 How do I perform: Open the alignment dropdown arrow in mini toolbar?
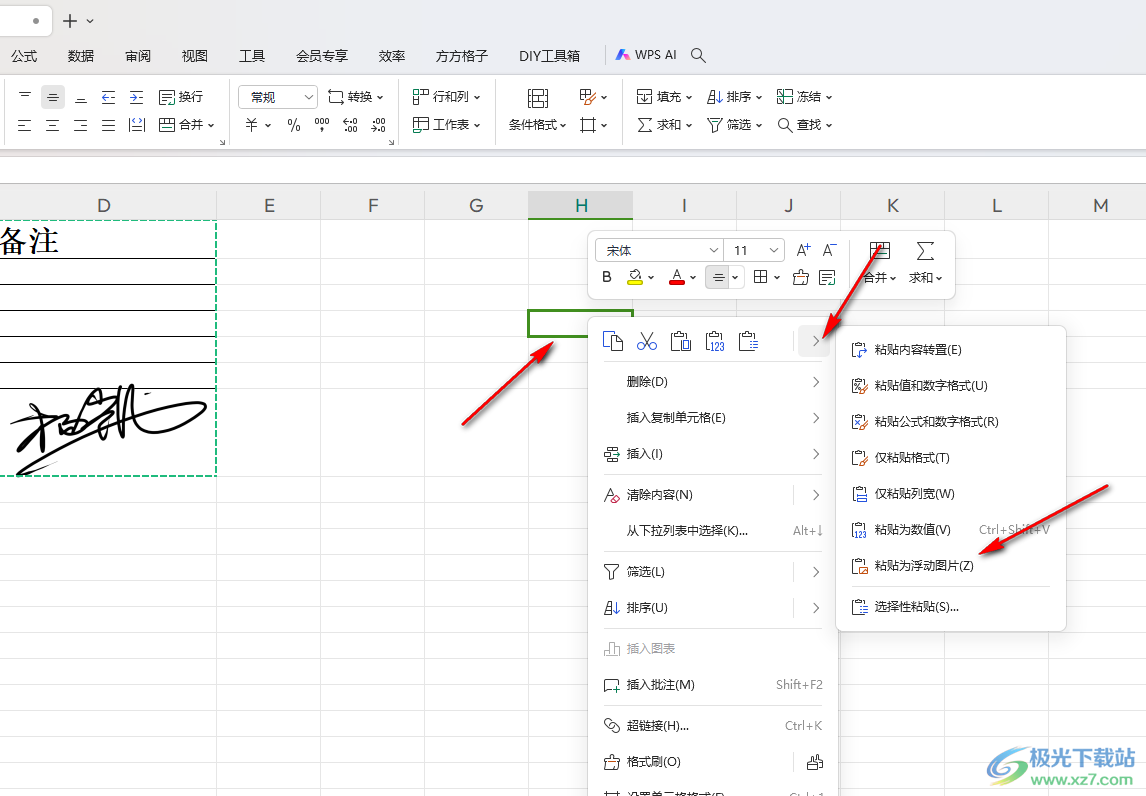point(735,278)
